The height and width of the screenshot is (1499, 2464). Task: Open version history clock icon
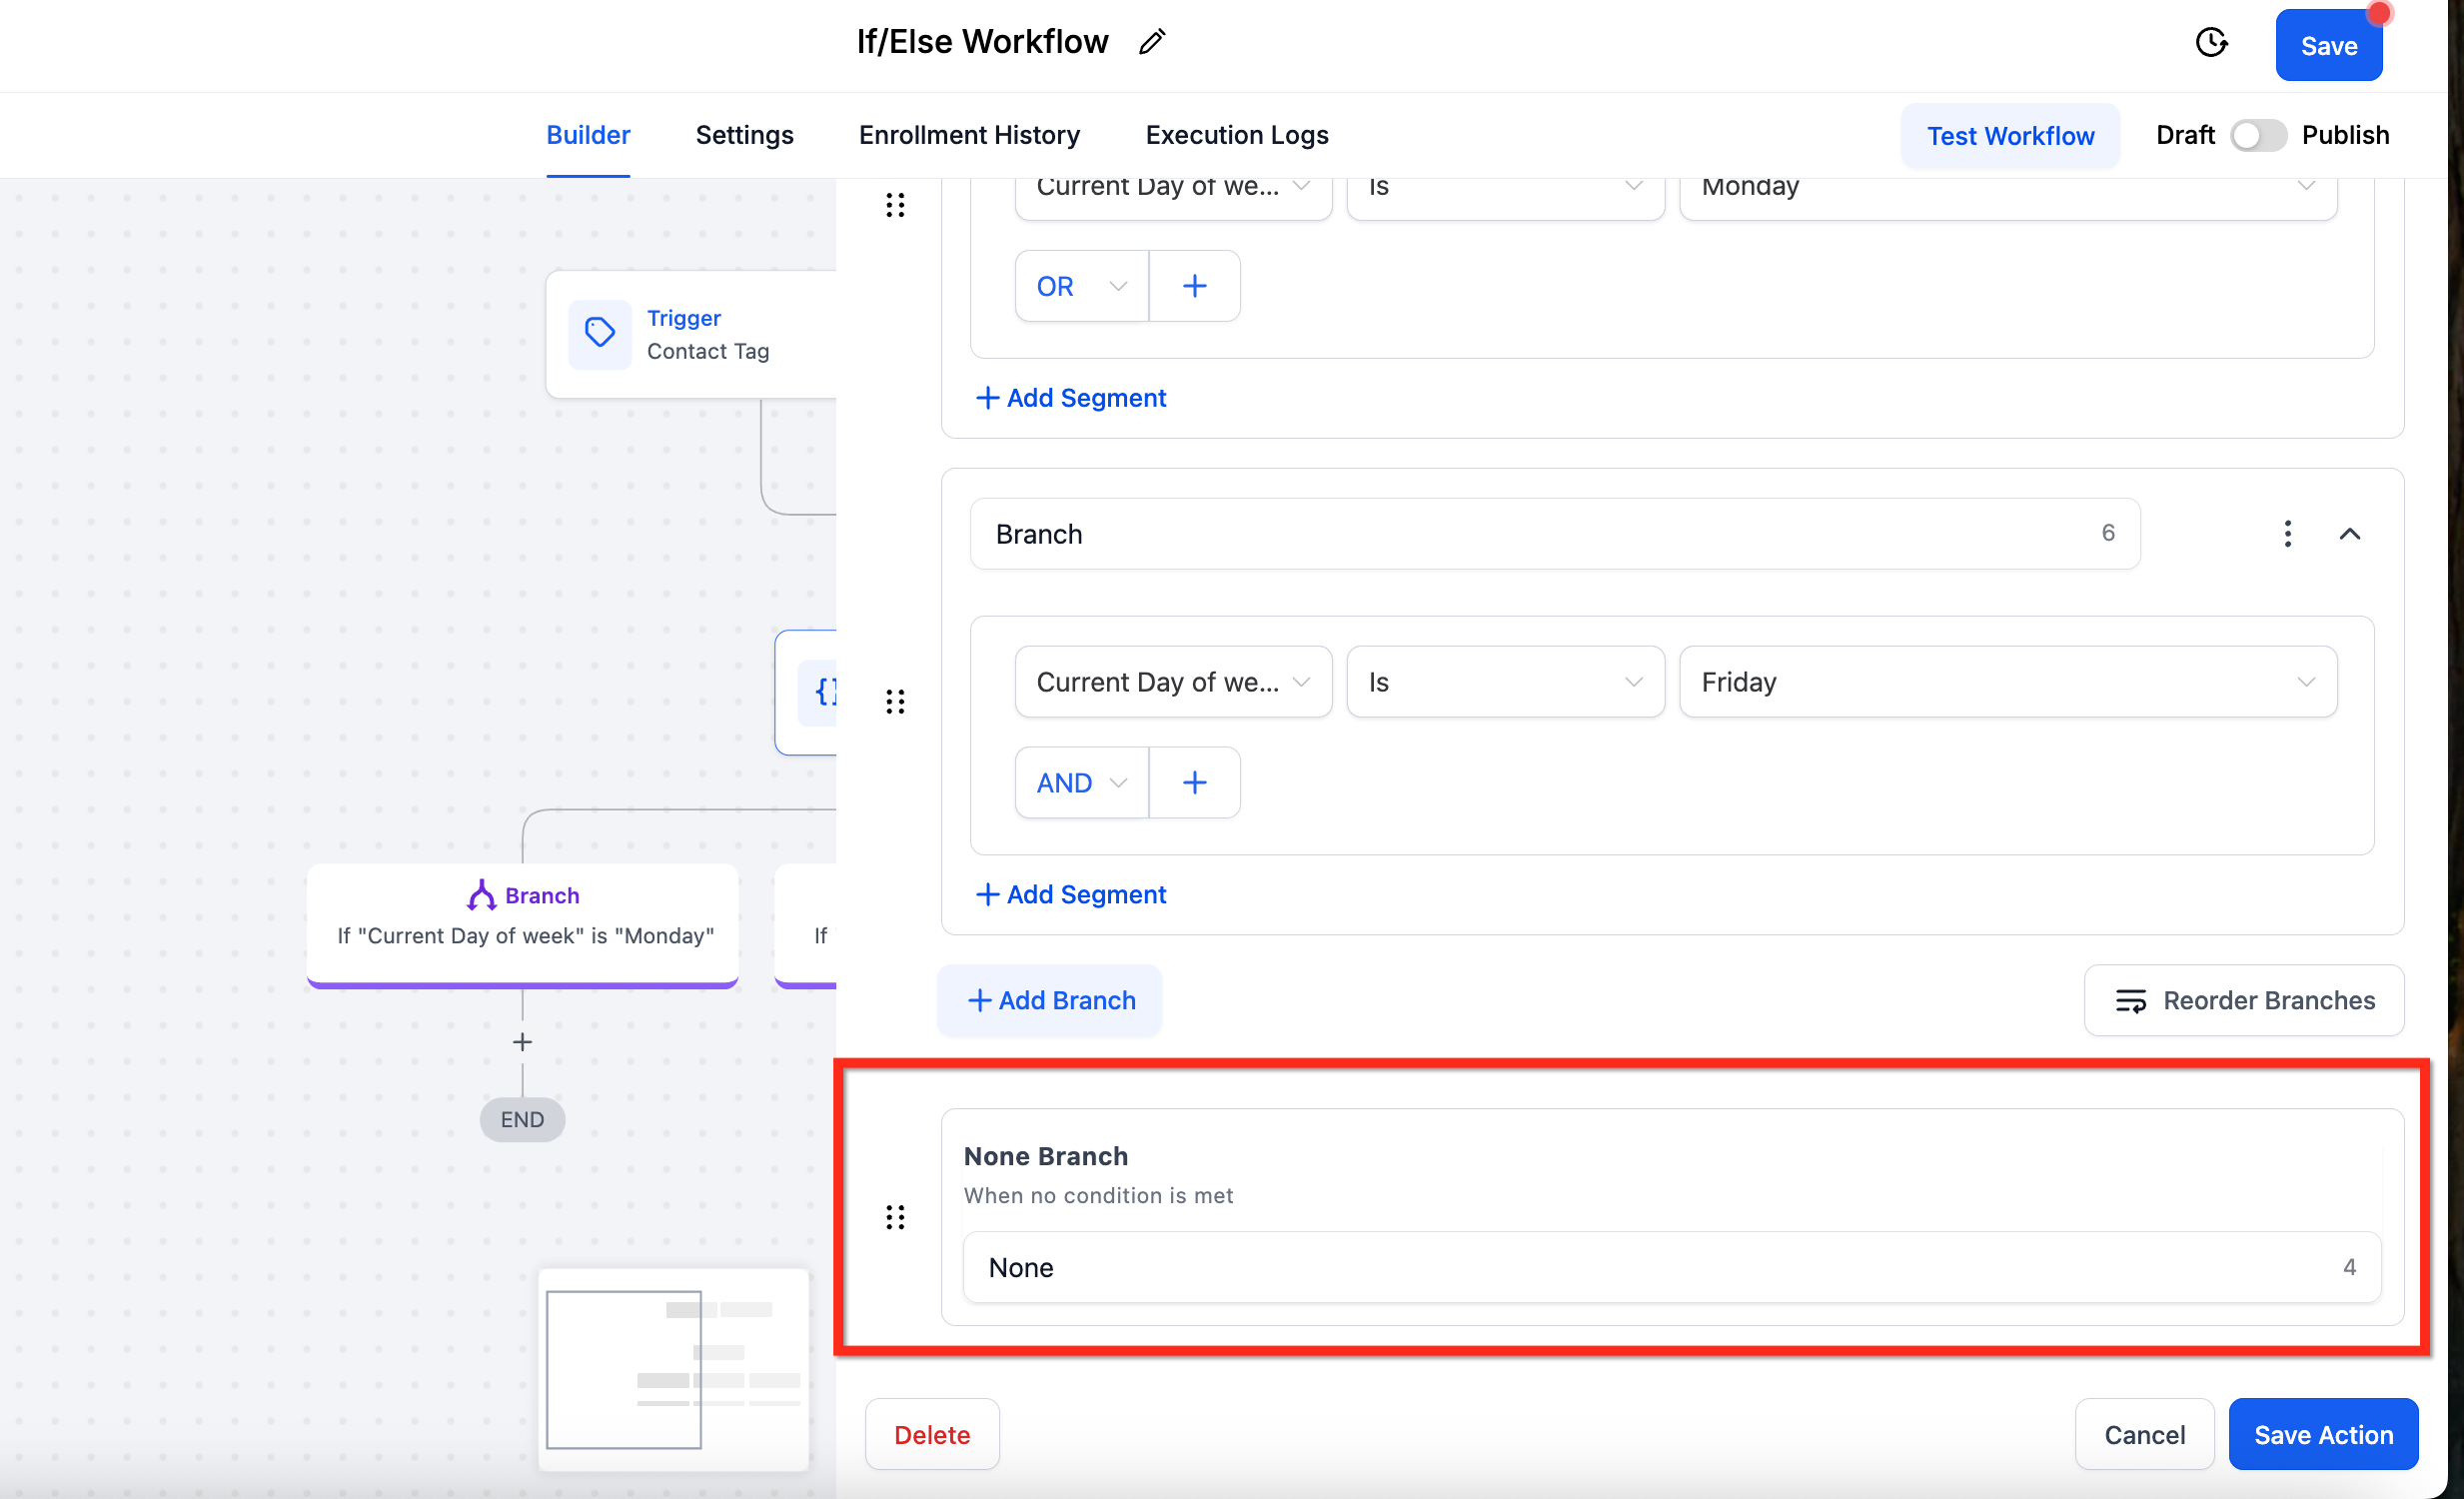point(2211,42)
